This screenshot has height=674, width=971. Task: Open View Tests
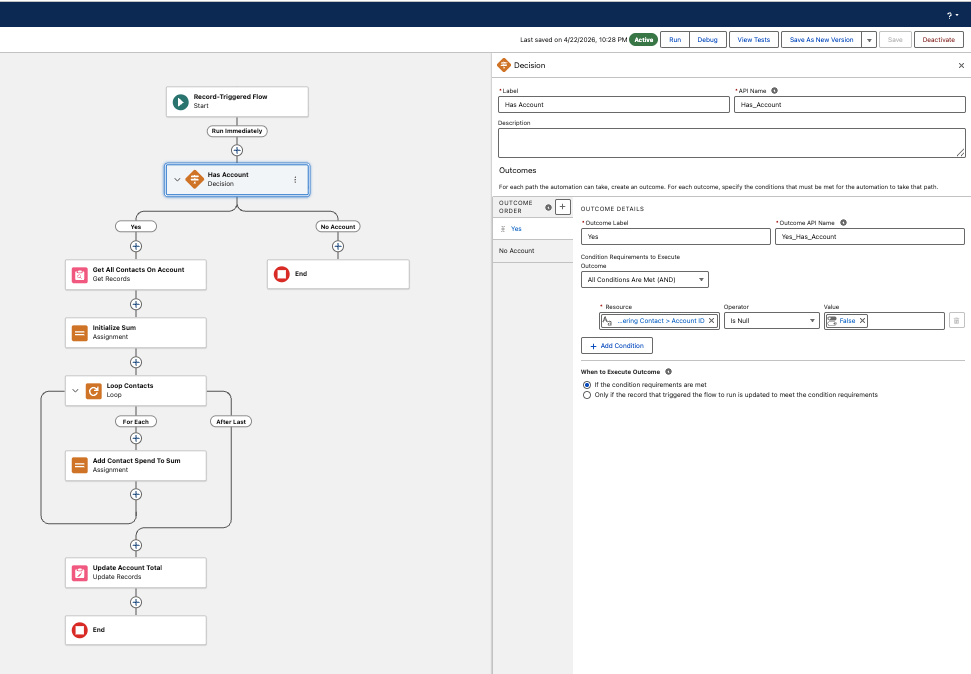tap(754, 40)
